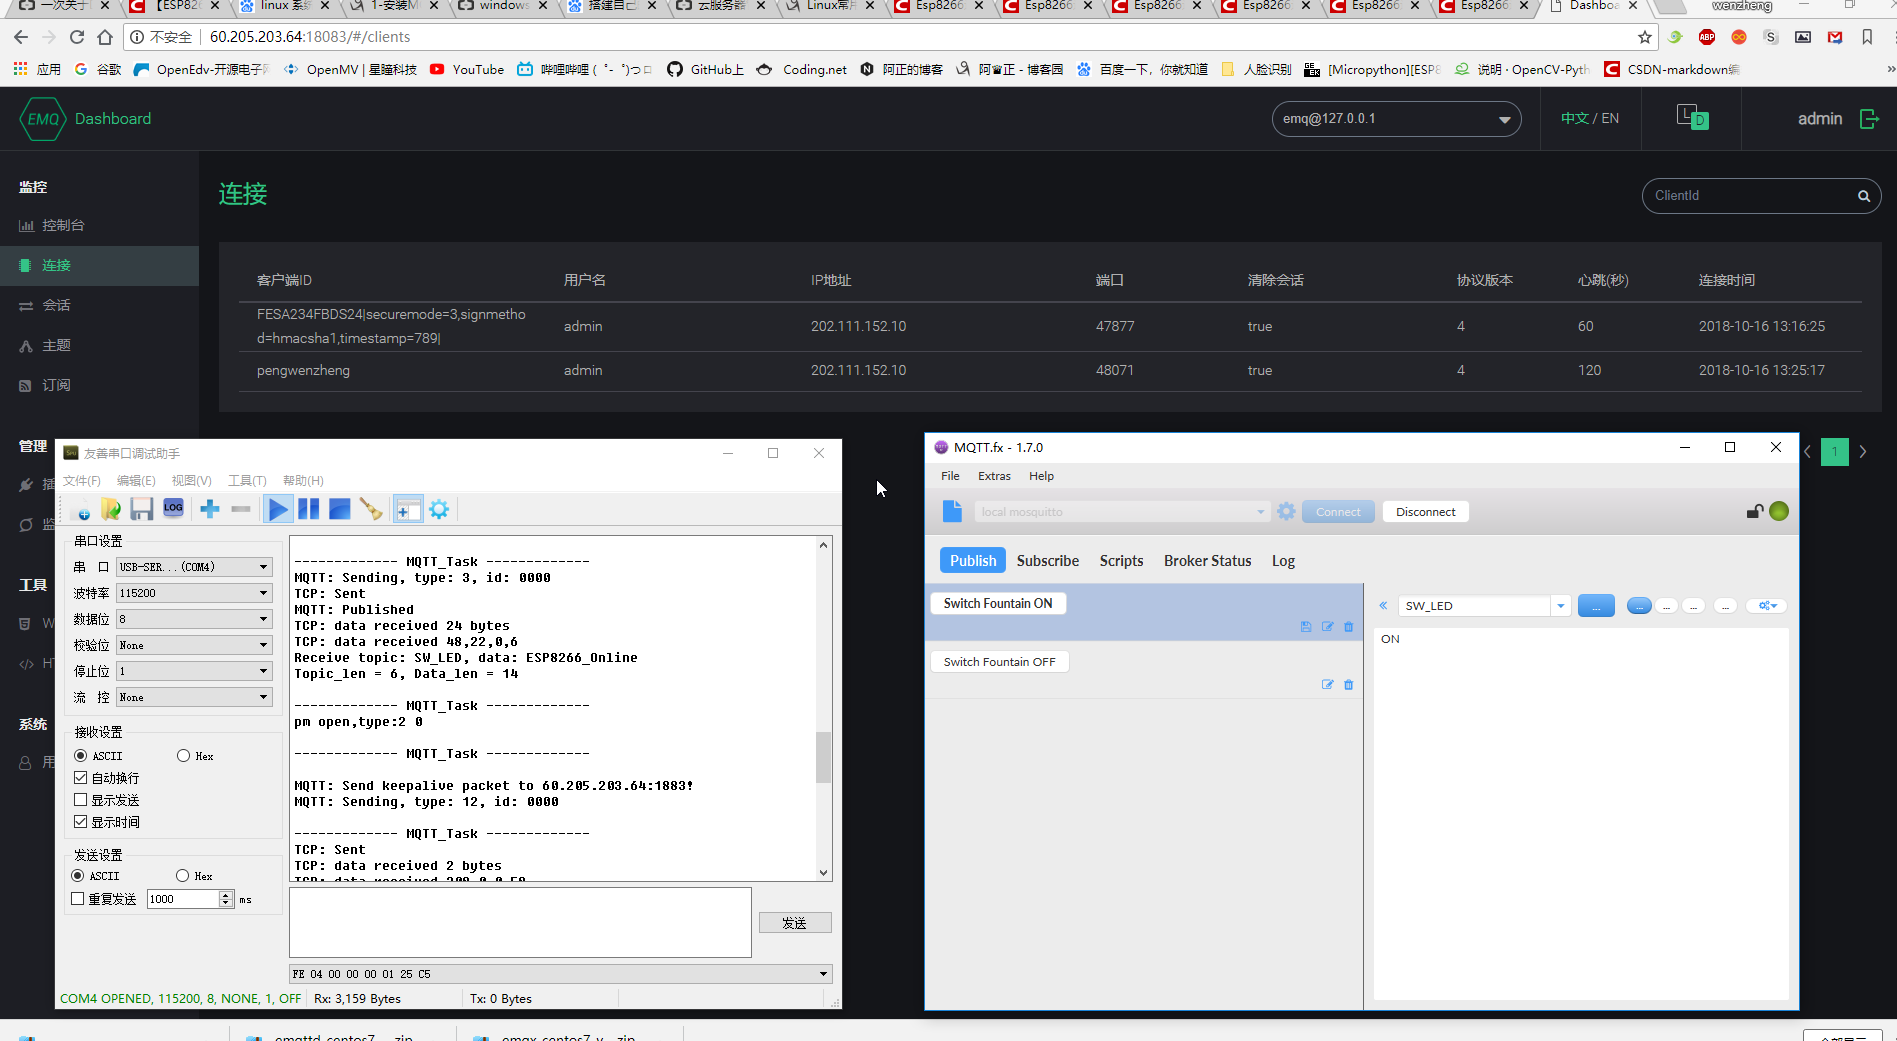
Task: Click the pause icon in serial tool toolbar
Action: pyautogui.click(x=309, y=509)
